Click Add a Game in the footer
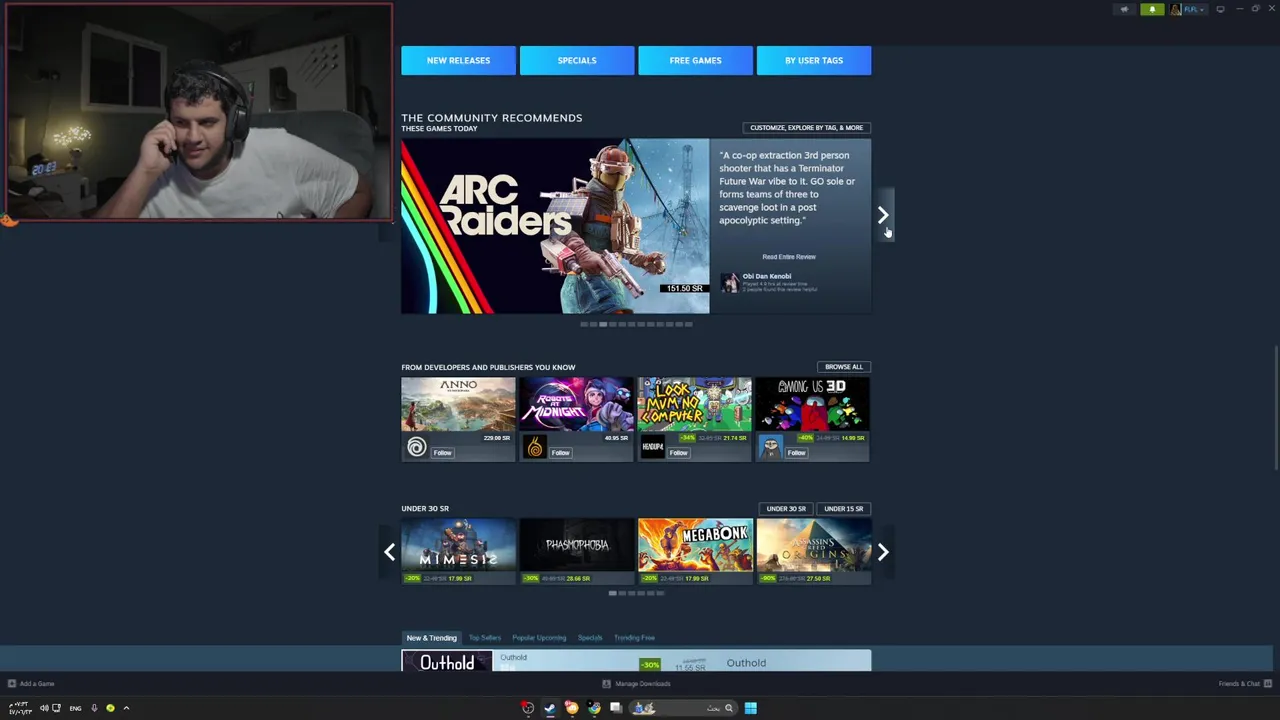The image size is (1280, 720). pyautogui.click(x=31, y=684)
